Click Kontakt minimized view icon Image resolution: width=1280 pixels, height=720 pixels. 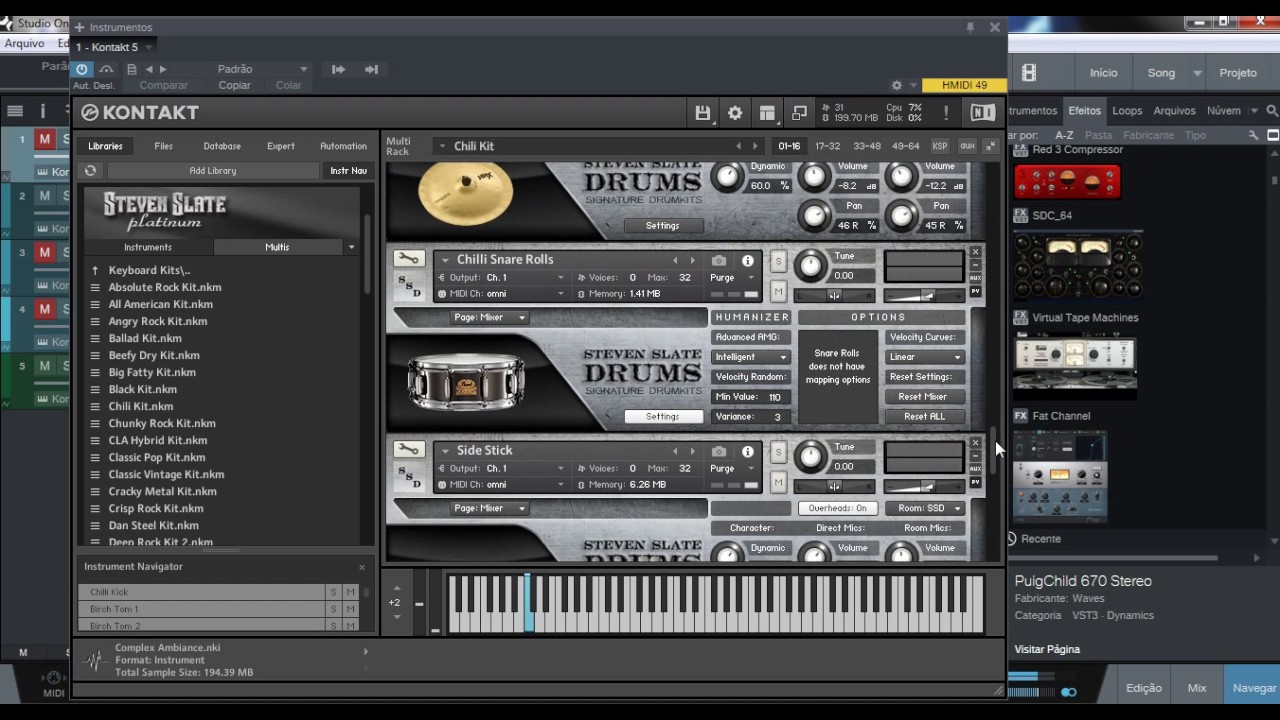coord(799,113)
